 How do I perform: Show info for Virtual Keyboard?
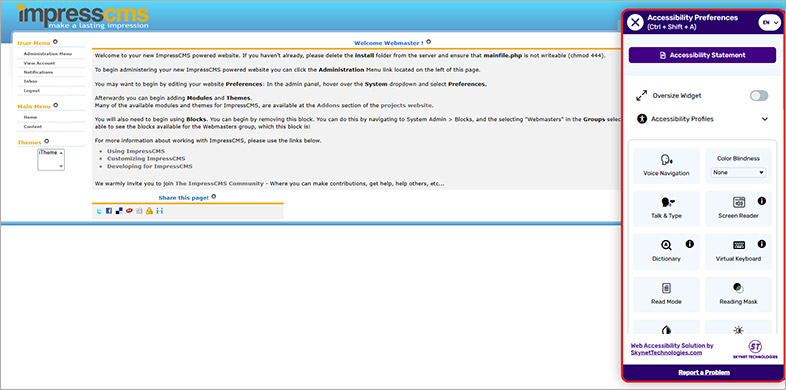click(x=761, y=244)
